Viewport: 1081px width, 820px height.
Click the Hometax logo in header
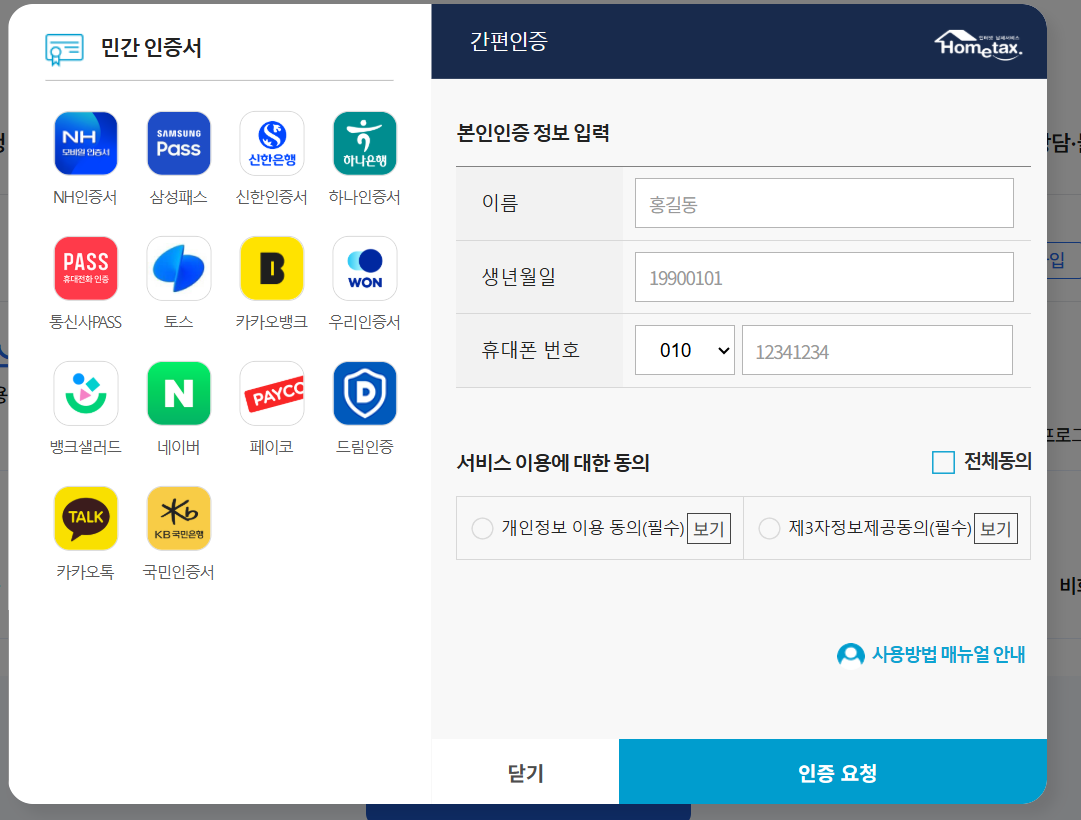978,45
